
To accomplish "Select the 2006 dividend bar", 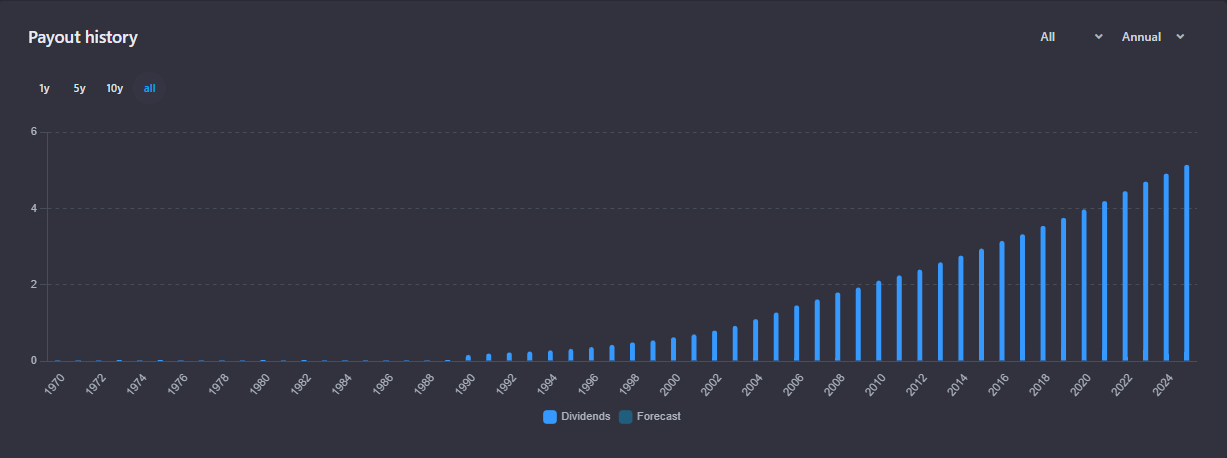I will (797, 333).
